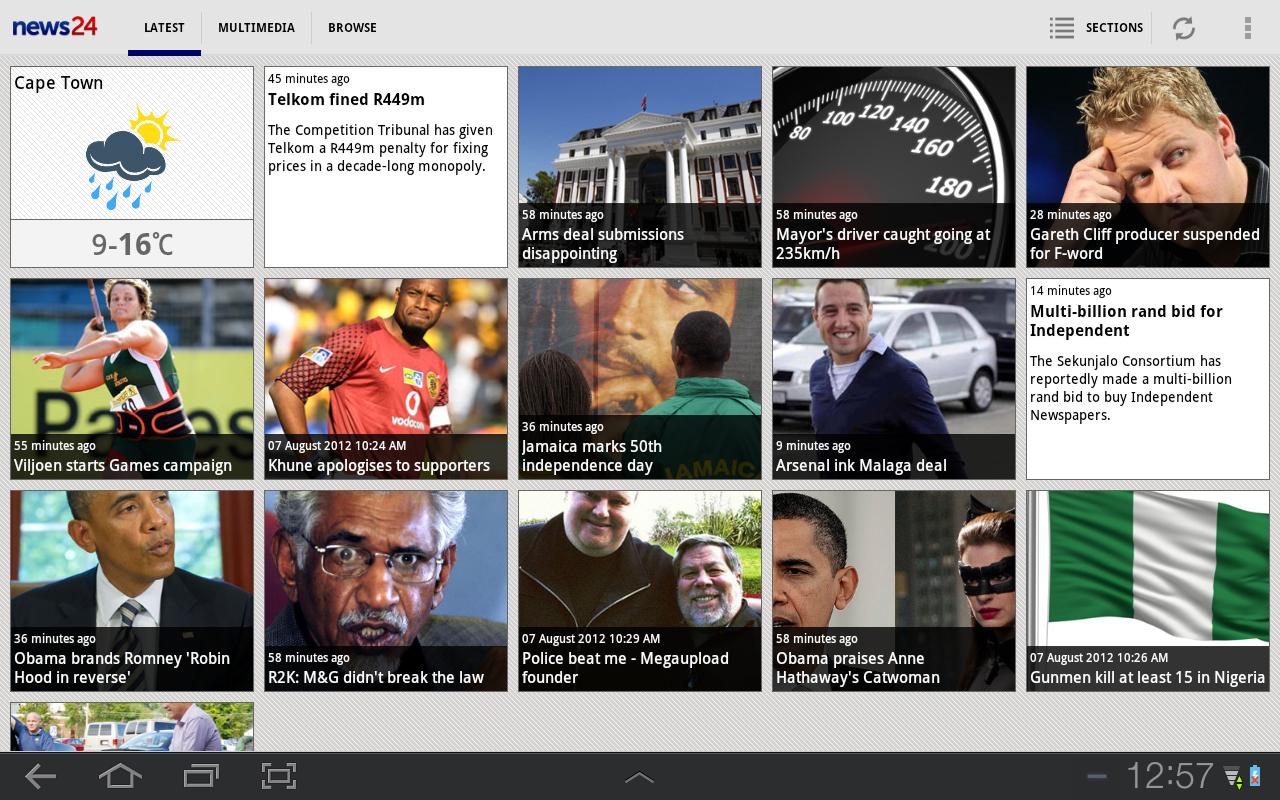Viewport: 1280px width, 800px height.
Task: Open Mayor's driver caught at 235km/h story
Action: click(x=894, y=167)
